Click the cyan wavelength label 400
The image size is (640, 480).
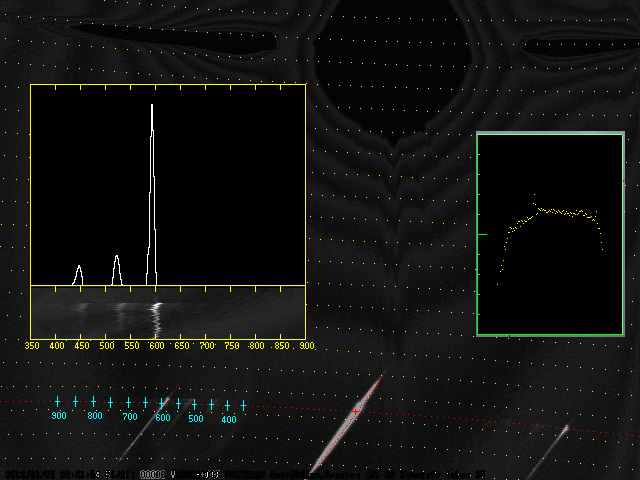coord(229,420)
